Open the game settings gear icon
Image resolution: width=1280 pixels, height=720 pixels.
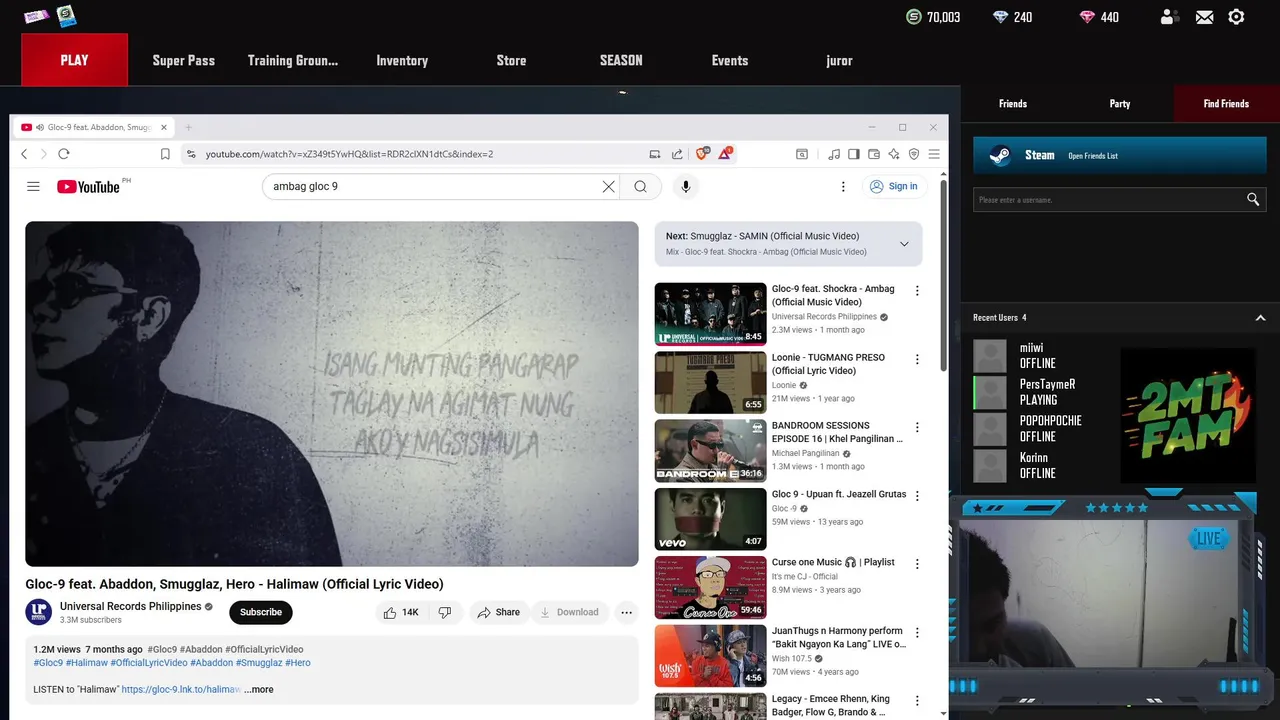tap(1236, 17)
